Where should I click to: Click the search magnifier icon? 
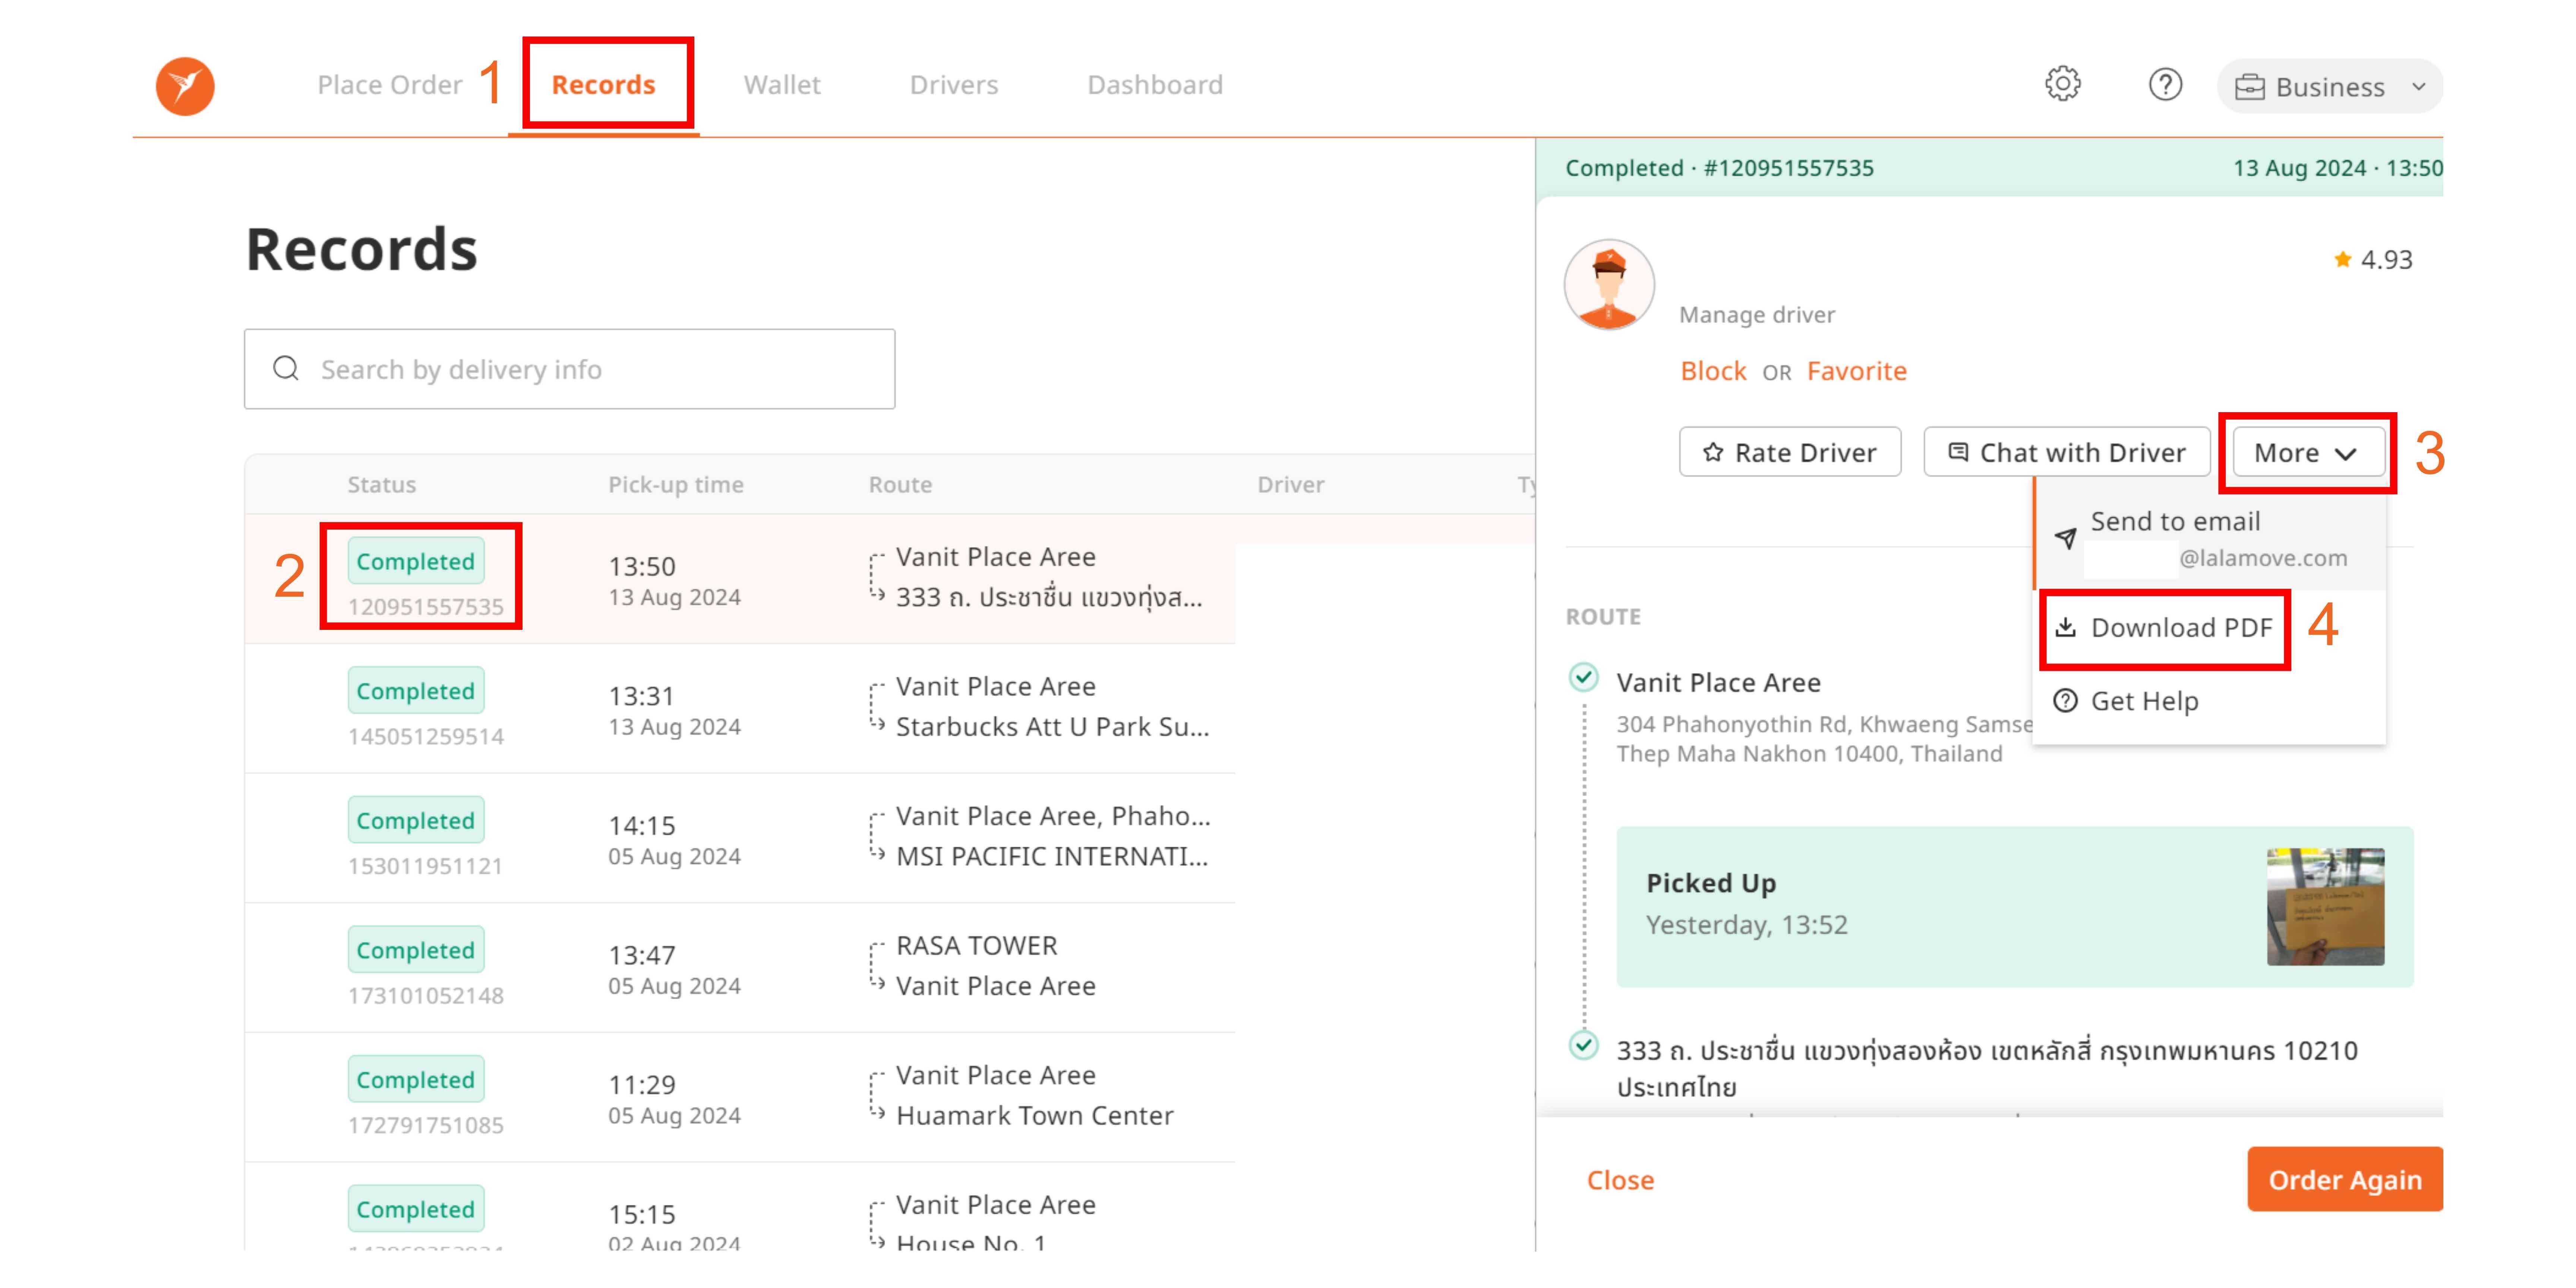[x=286, y=369]
